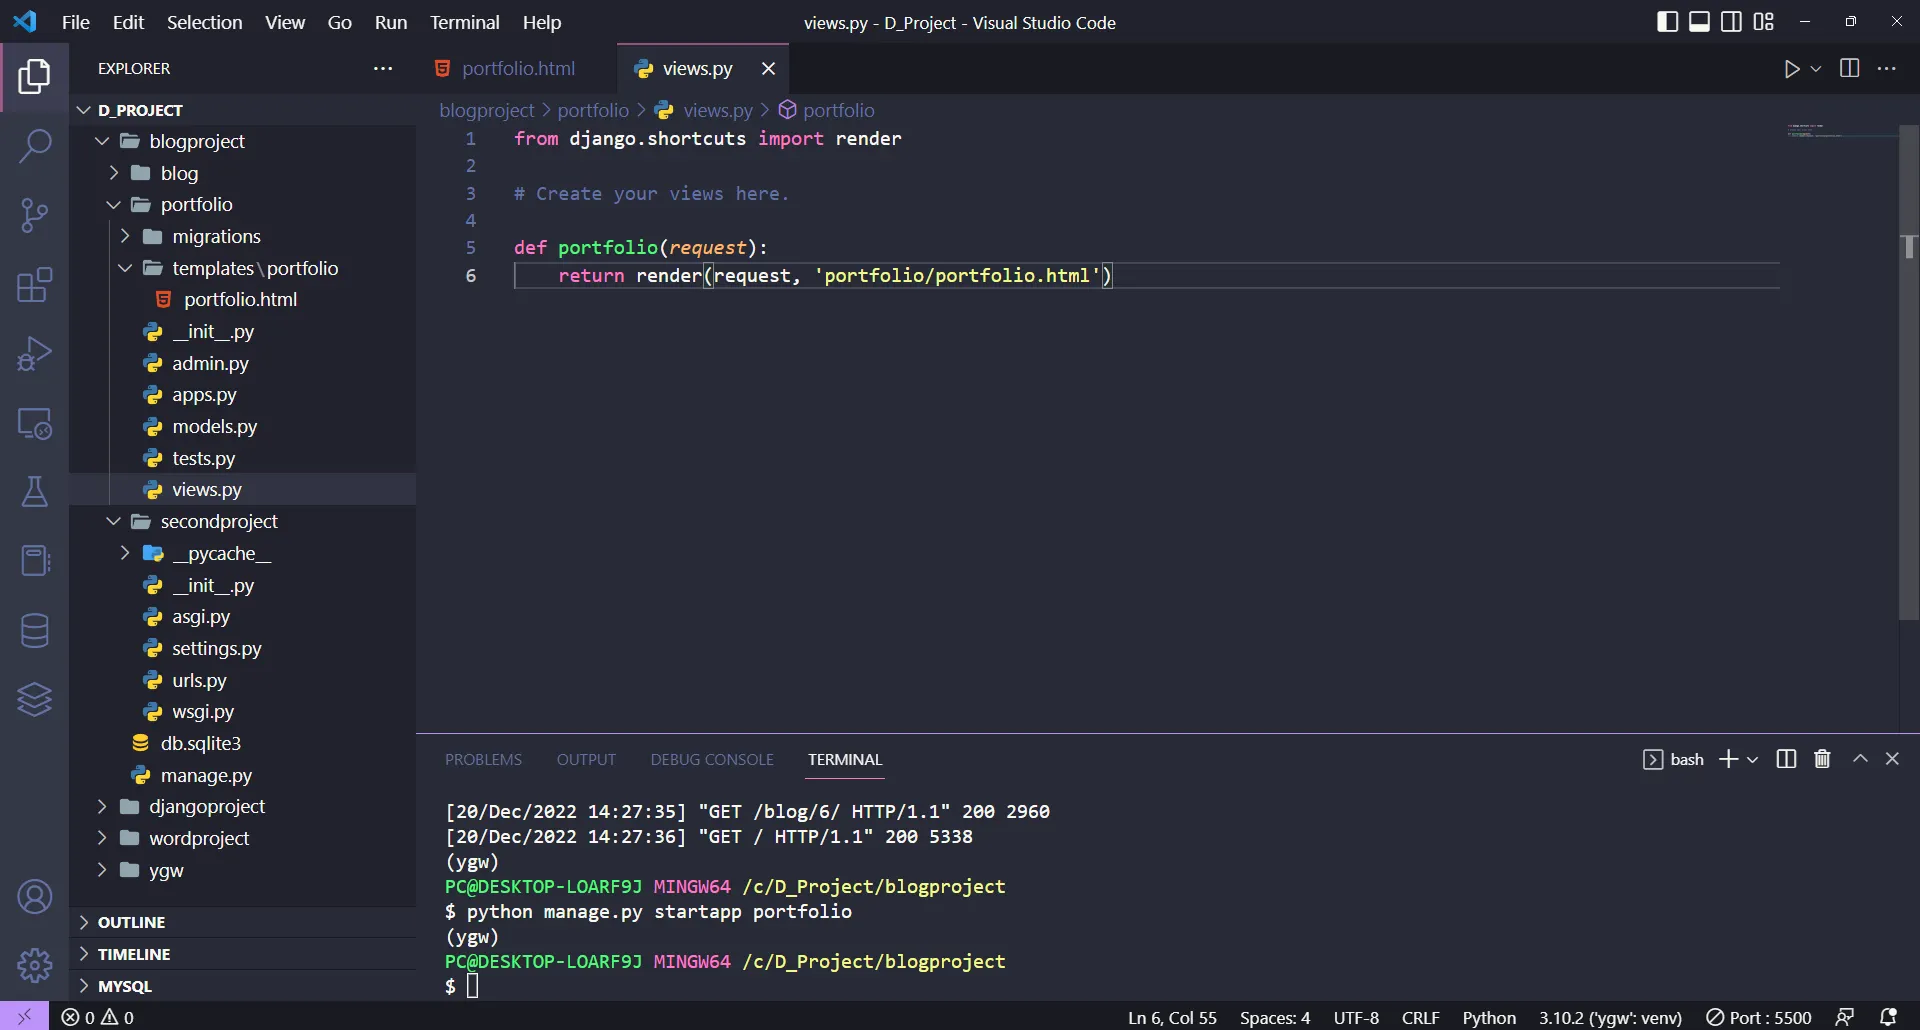Open the Source Control view
The height and width of the screenshot is (1030, 1920).
click(x=35, y=215)
